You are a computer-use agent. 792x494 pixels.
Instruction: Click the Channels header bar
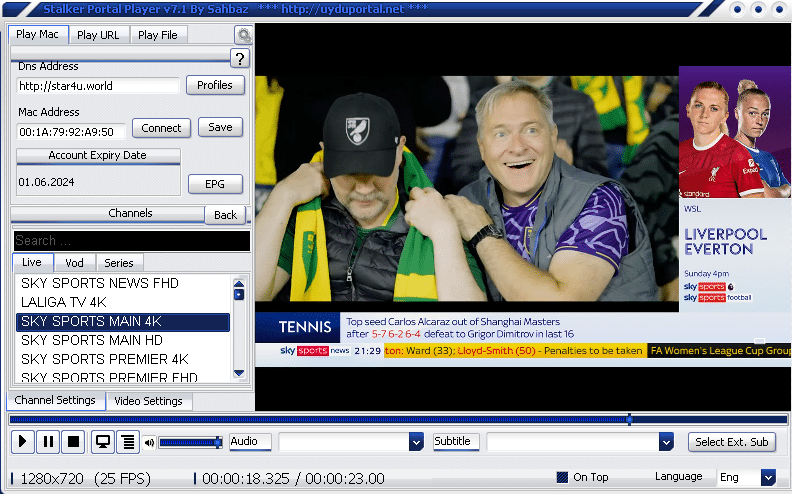pos(108,214)
